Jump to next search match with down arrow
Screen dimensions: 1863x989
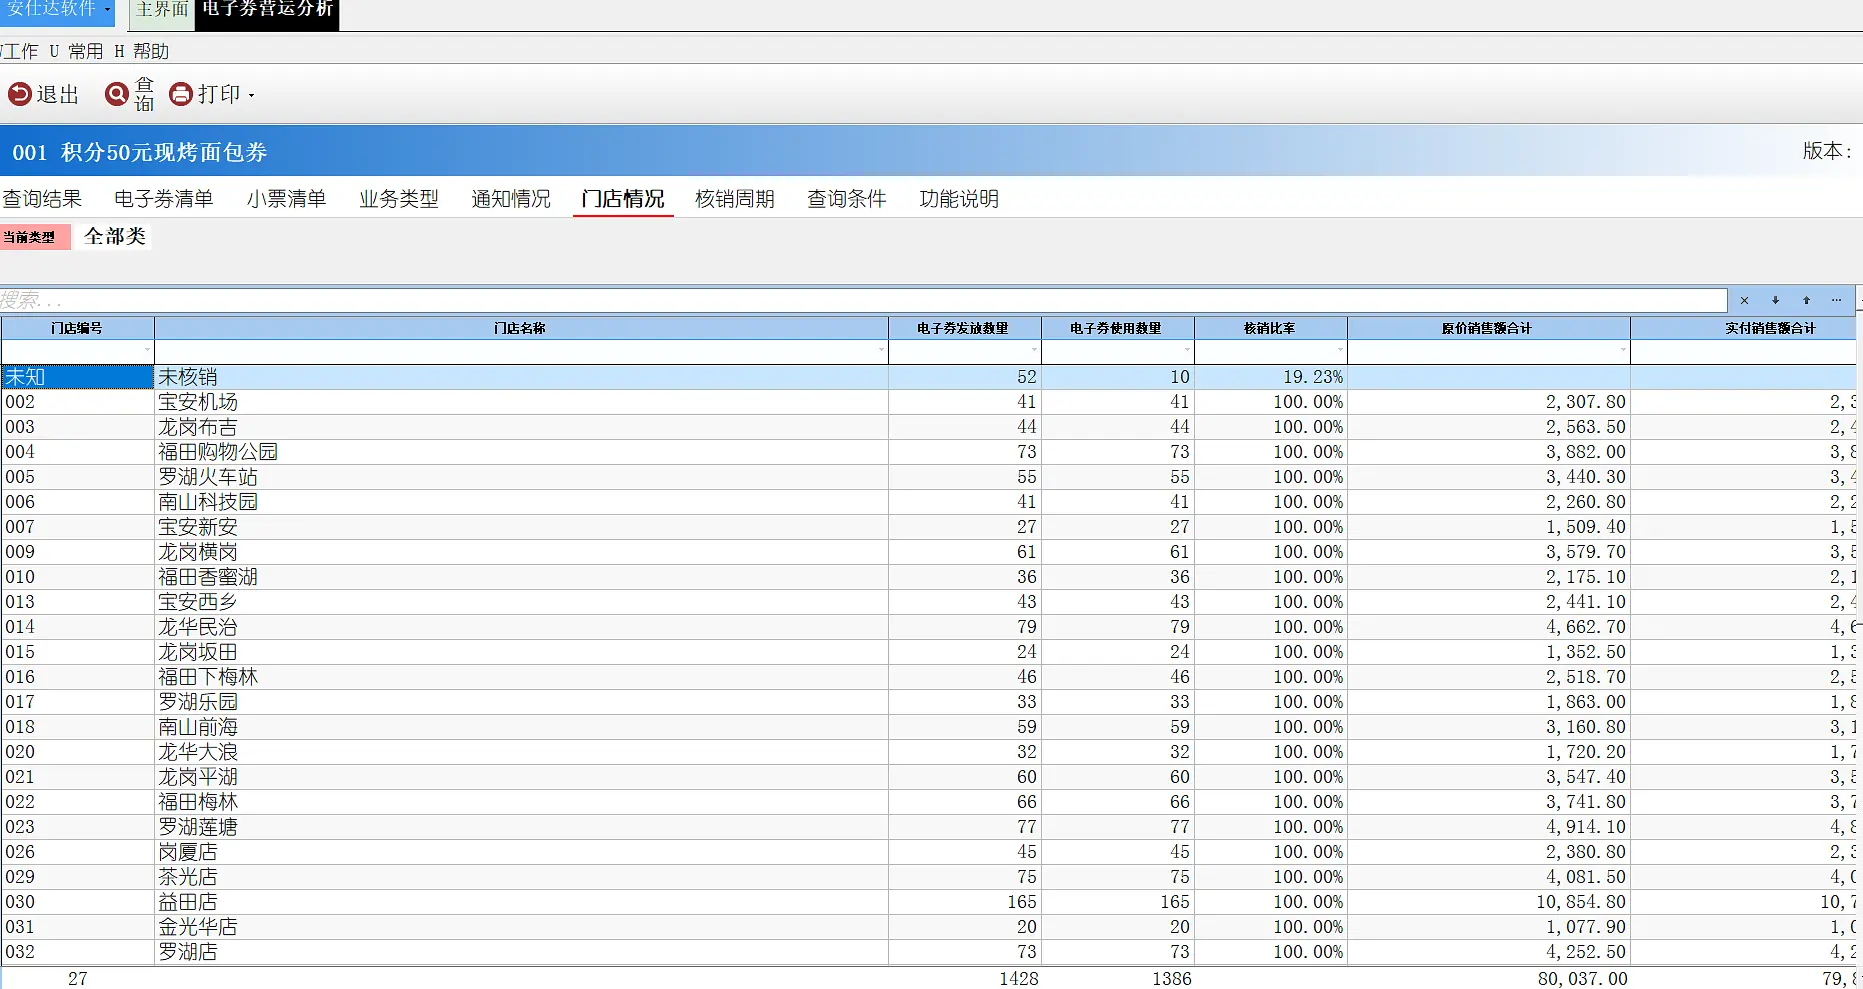1775,300
